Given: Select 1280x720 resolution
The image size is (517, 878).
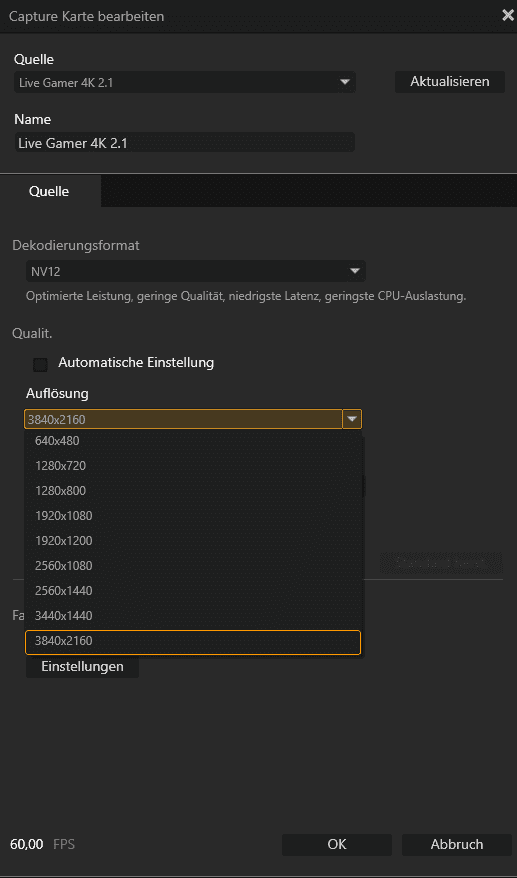Looking at the screenshot, I should (x=193, y=466).
